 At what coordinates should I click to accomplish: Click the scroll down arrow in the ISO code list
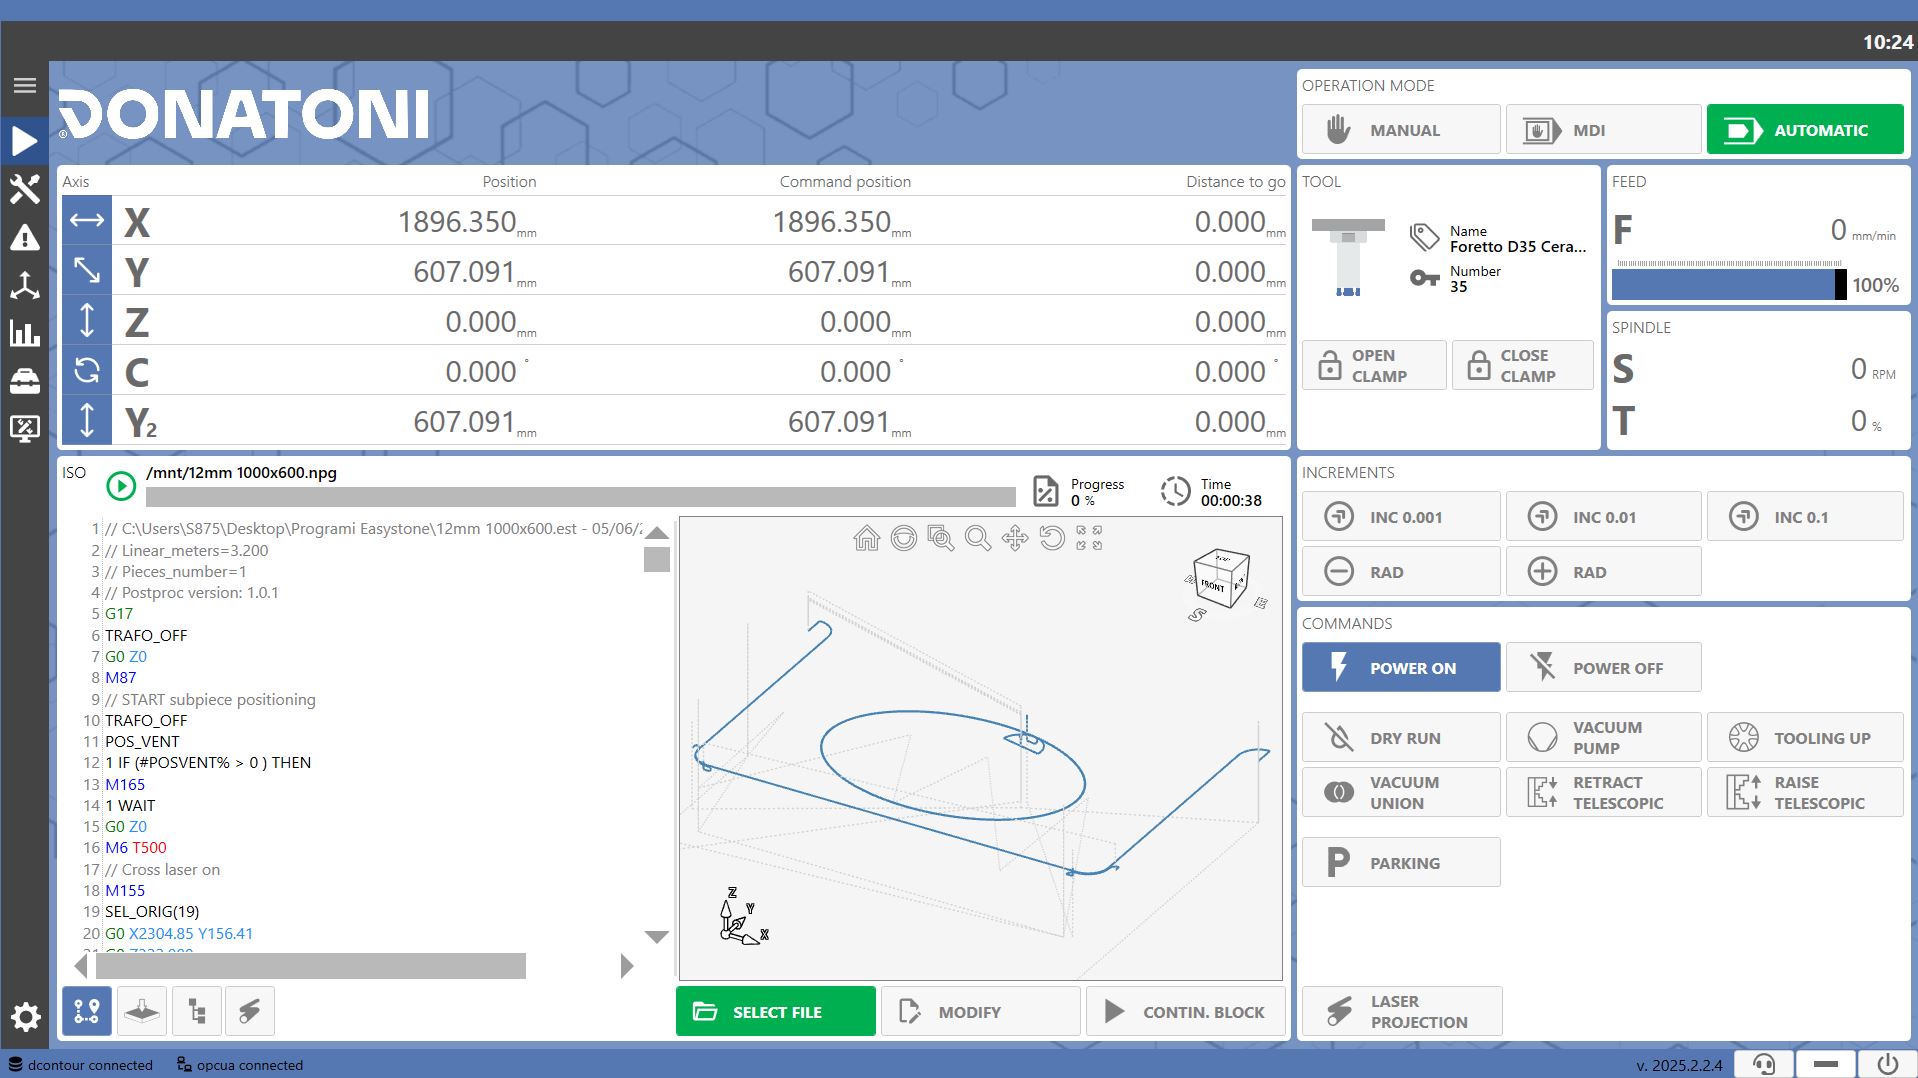click(x=657, y=937)
